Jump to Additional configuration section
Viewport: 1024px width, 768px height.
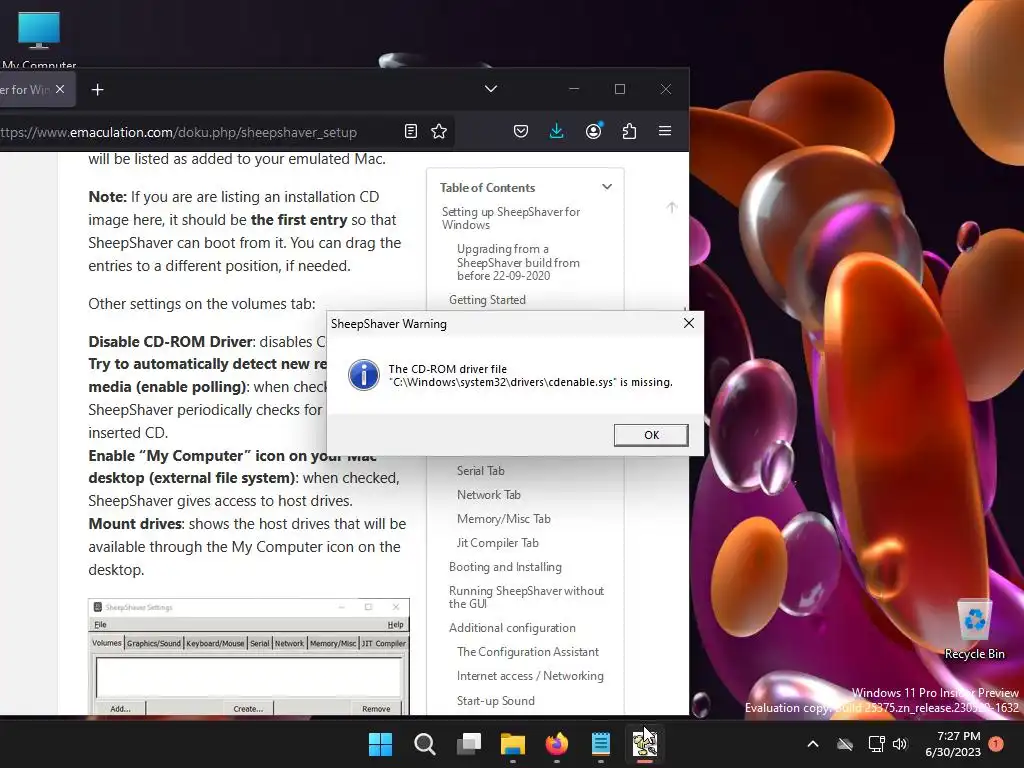pos(512,628)
